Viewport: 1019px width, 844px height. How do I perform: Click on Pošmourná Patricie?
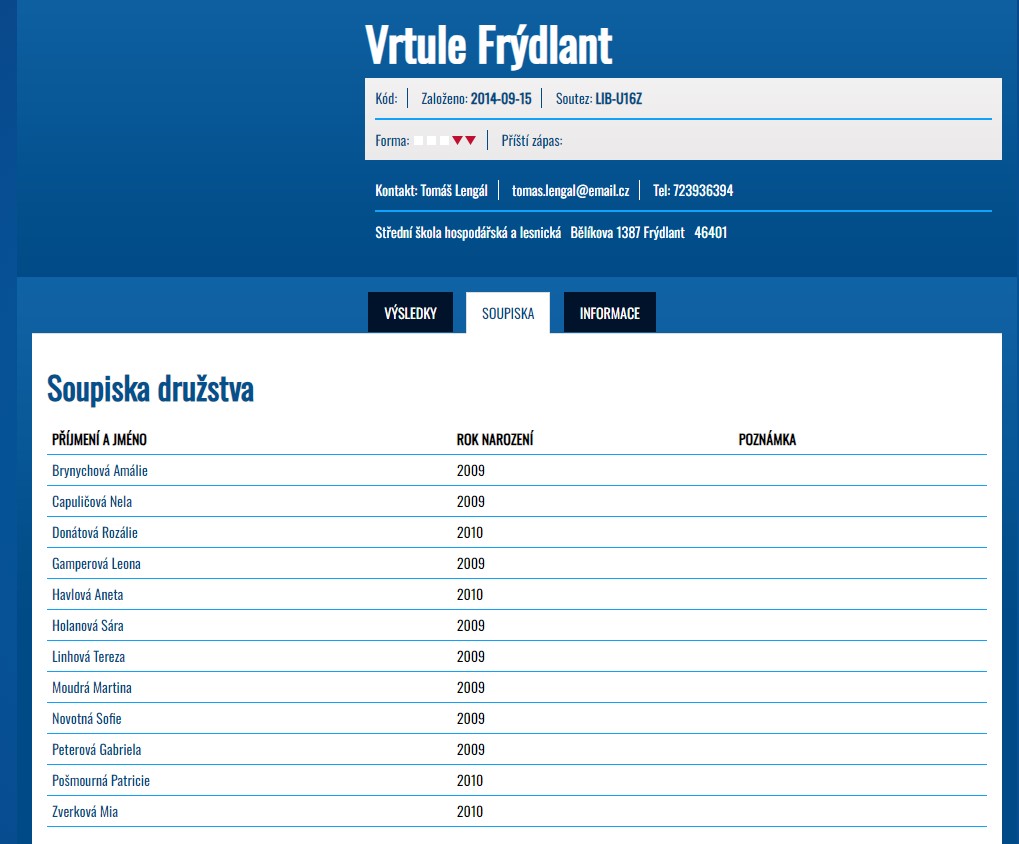(101, 781)
